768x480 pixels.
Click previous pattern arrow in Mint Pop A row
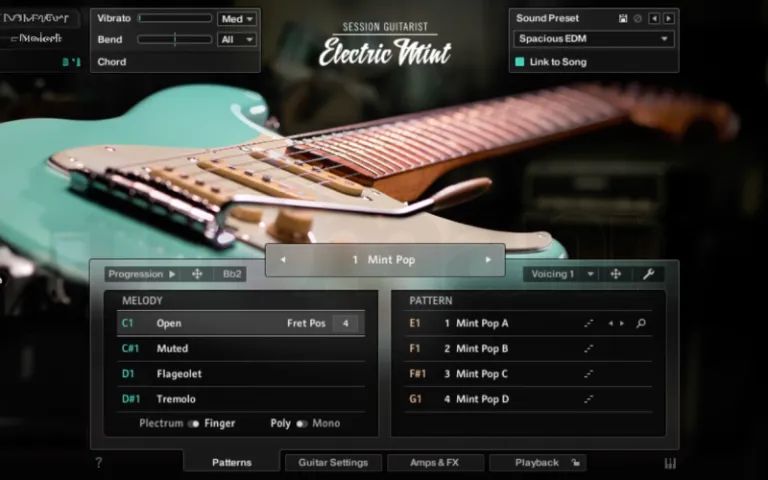610,323
